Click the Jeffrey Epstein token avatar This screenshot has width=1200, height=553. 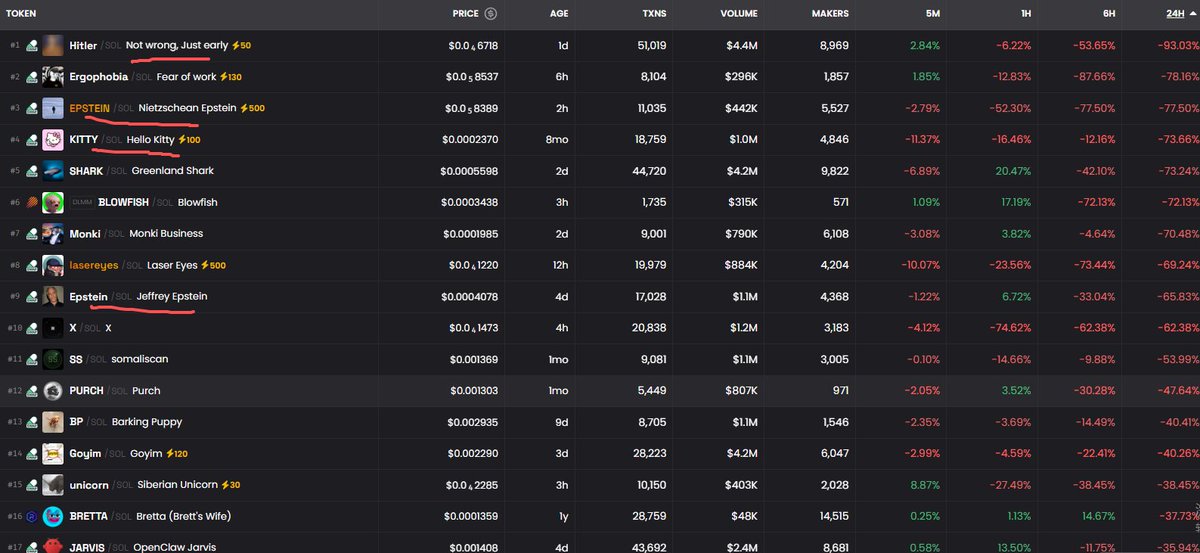pos(53,296)
